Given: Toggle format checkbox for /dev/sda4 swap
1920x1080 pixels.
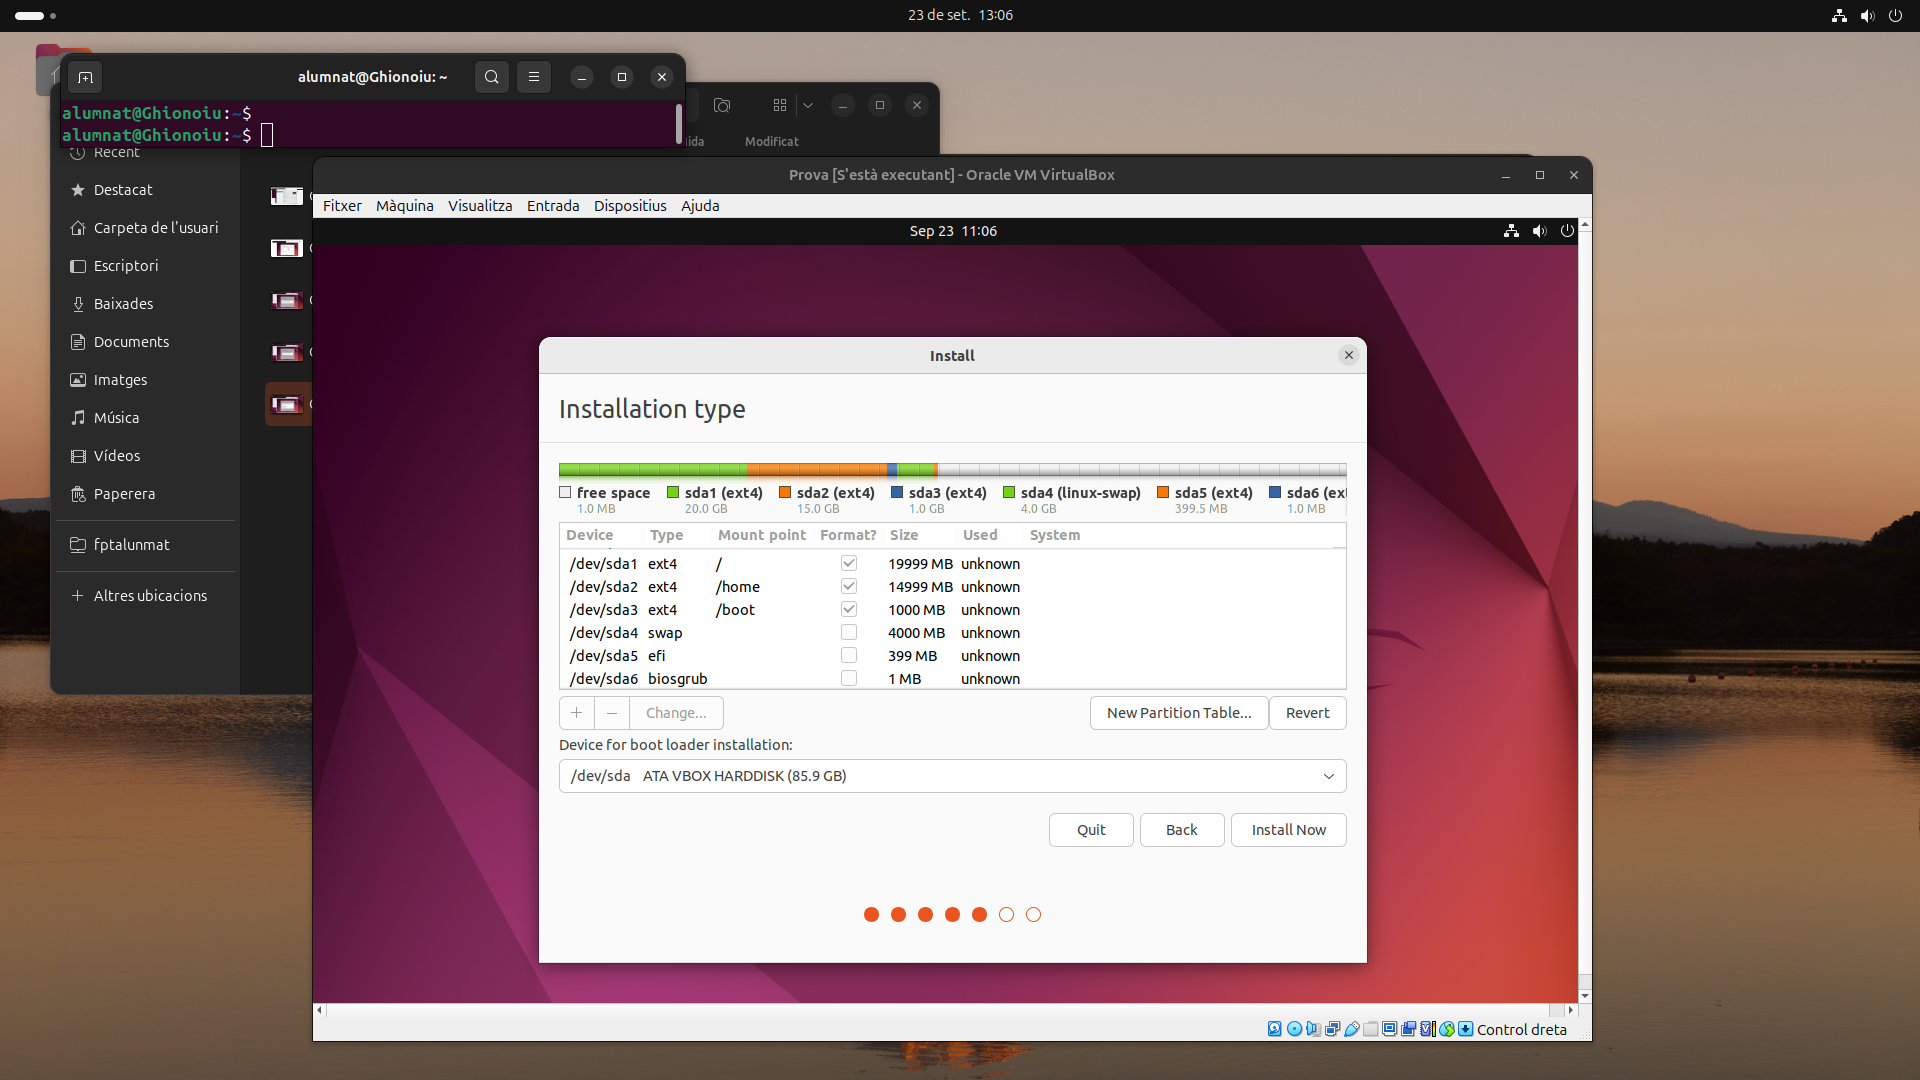Looking at the screenshot, I should [x=849, y=632].
